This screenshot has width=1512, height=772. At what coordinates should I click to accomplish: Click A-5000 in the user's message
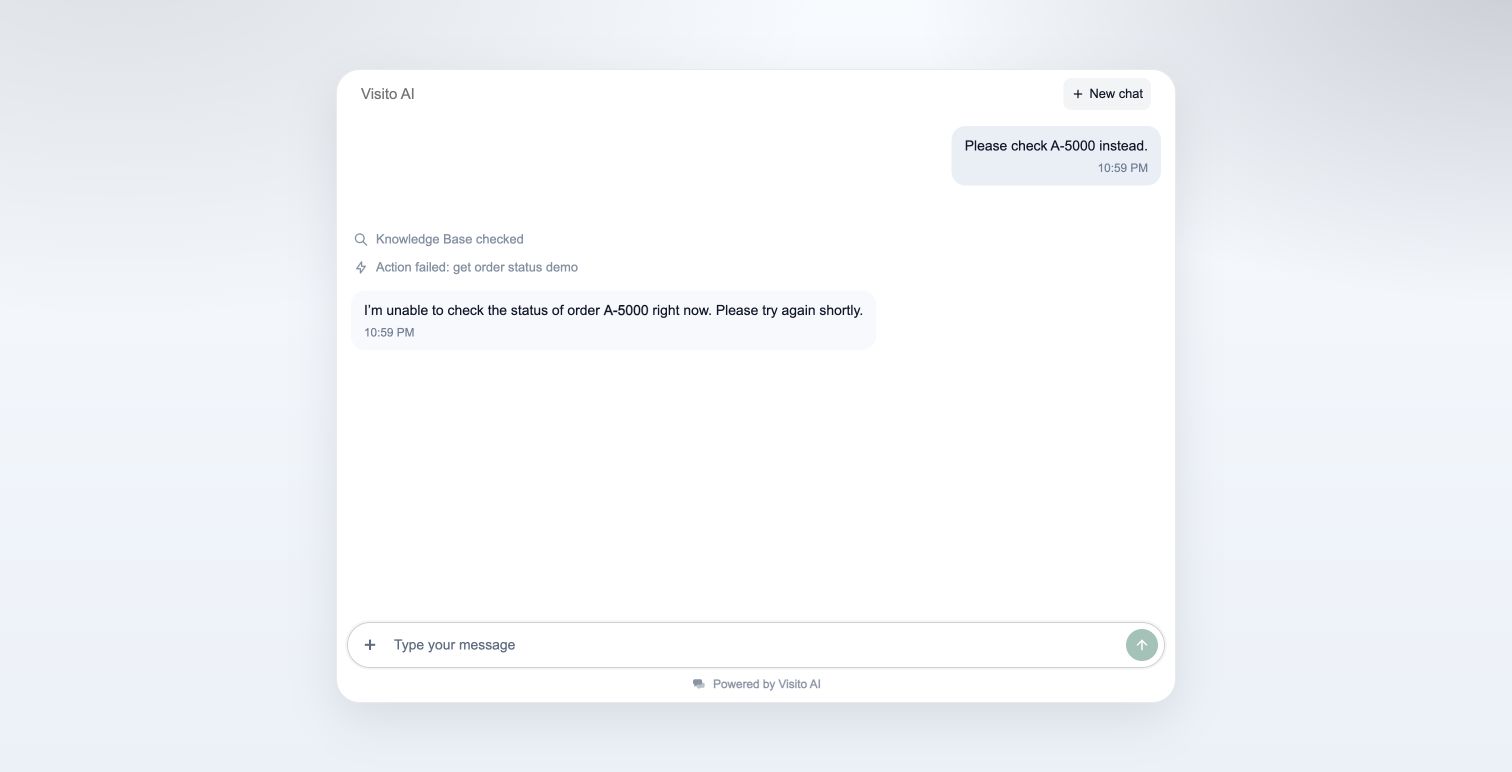1073,146
